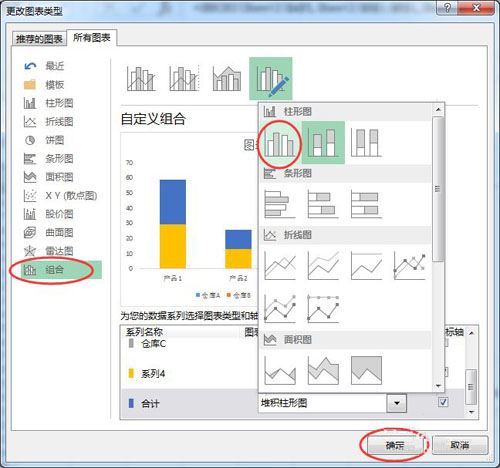Select stacked area-clustered column combo icon
Screen dimensions: 500x468
227,79
